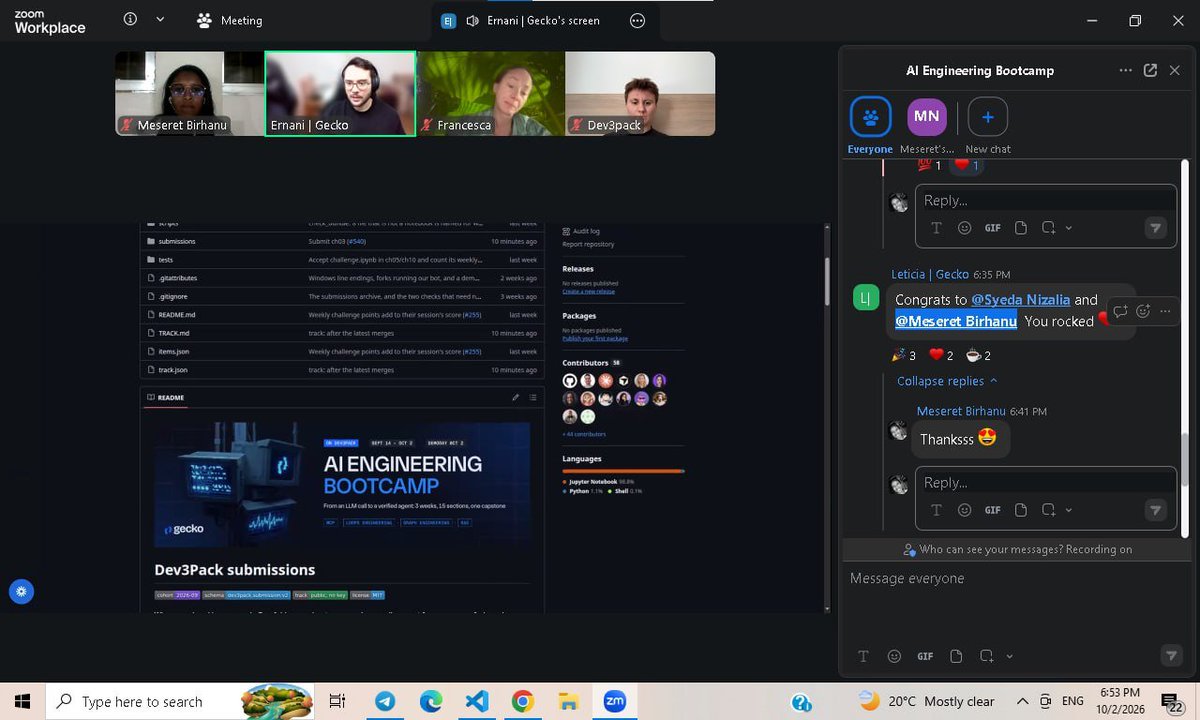Open Google Chrome from the taskbar
The image size is (1200, 720).
(522, 702)
